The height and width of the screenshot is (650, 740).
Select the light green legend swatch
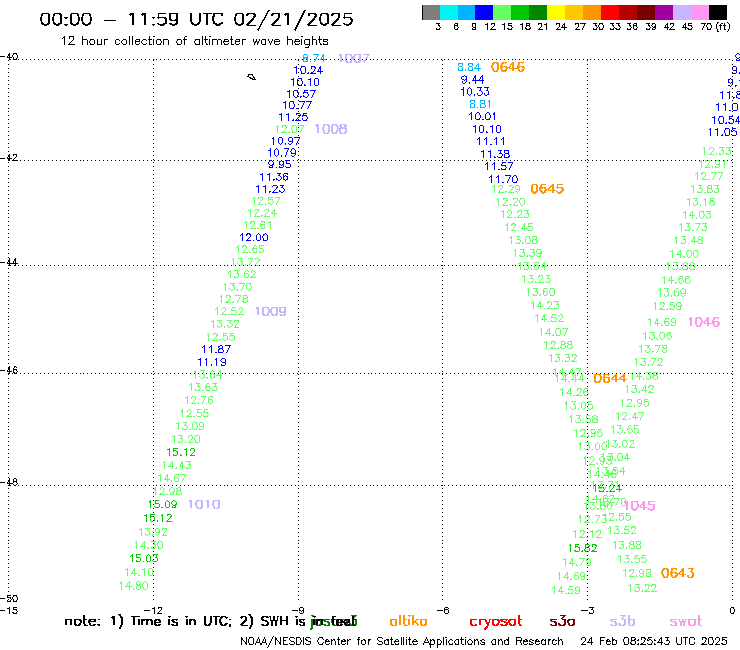click(502, 12)
